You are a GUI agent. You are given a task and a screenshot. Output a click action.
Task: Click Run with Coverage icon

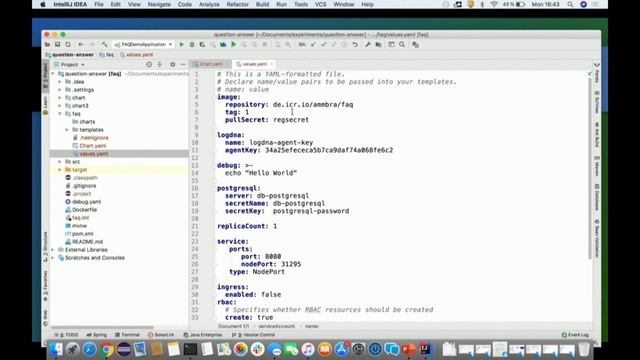click(202, 44)
